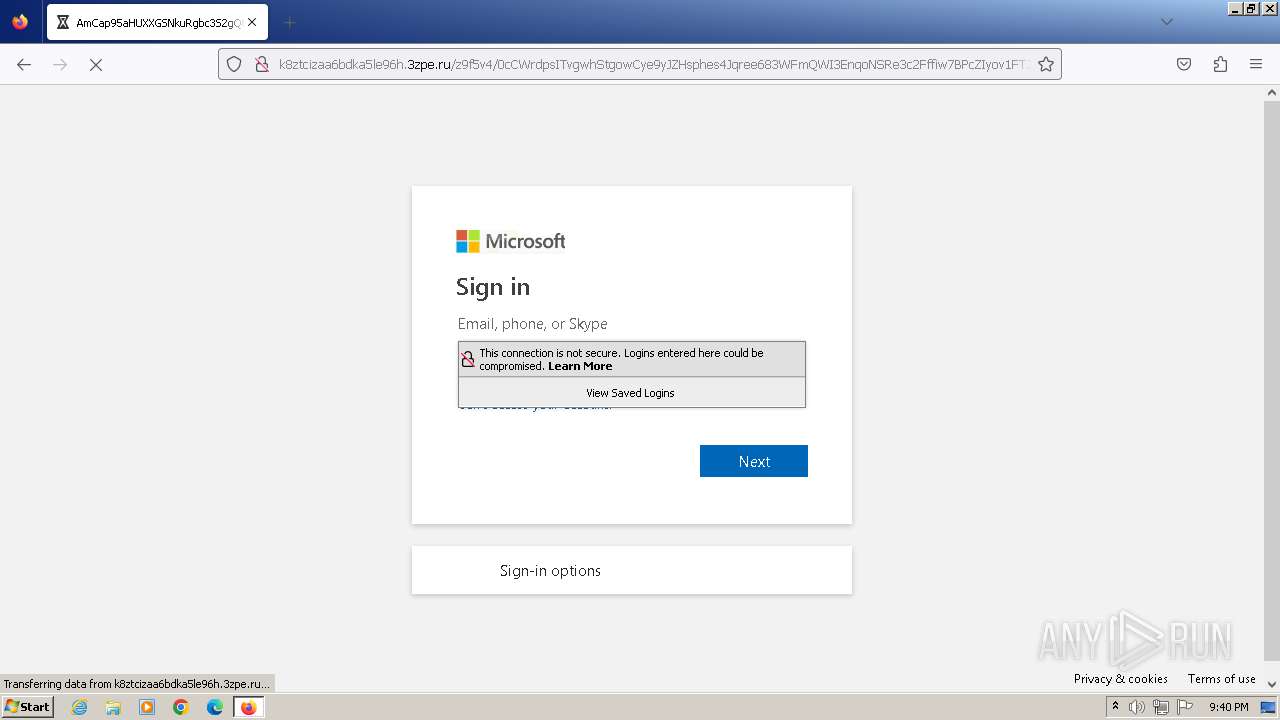
Task: Open the Windows Start menu
Action: point(27,706)
